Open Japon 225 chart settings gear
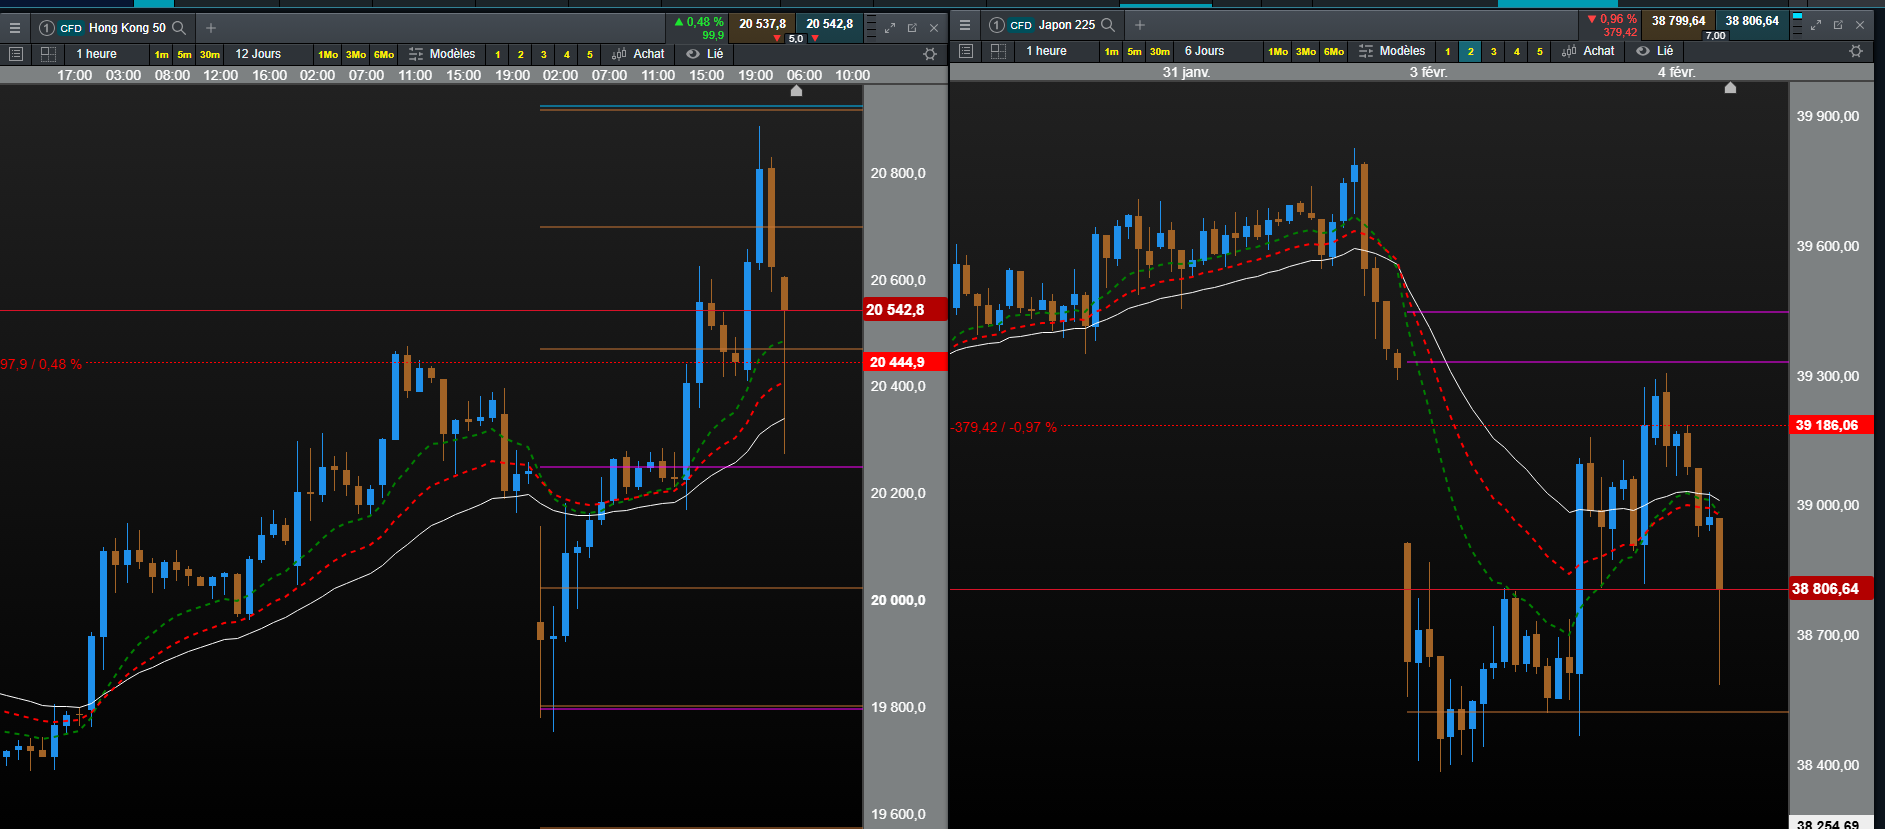 click(1856, 51)
